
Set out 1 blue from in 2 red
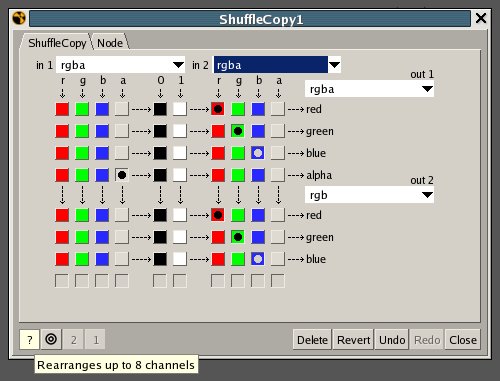218,153
